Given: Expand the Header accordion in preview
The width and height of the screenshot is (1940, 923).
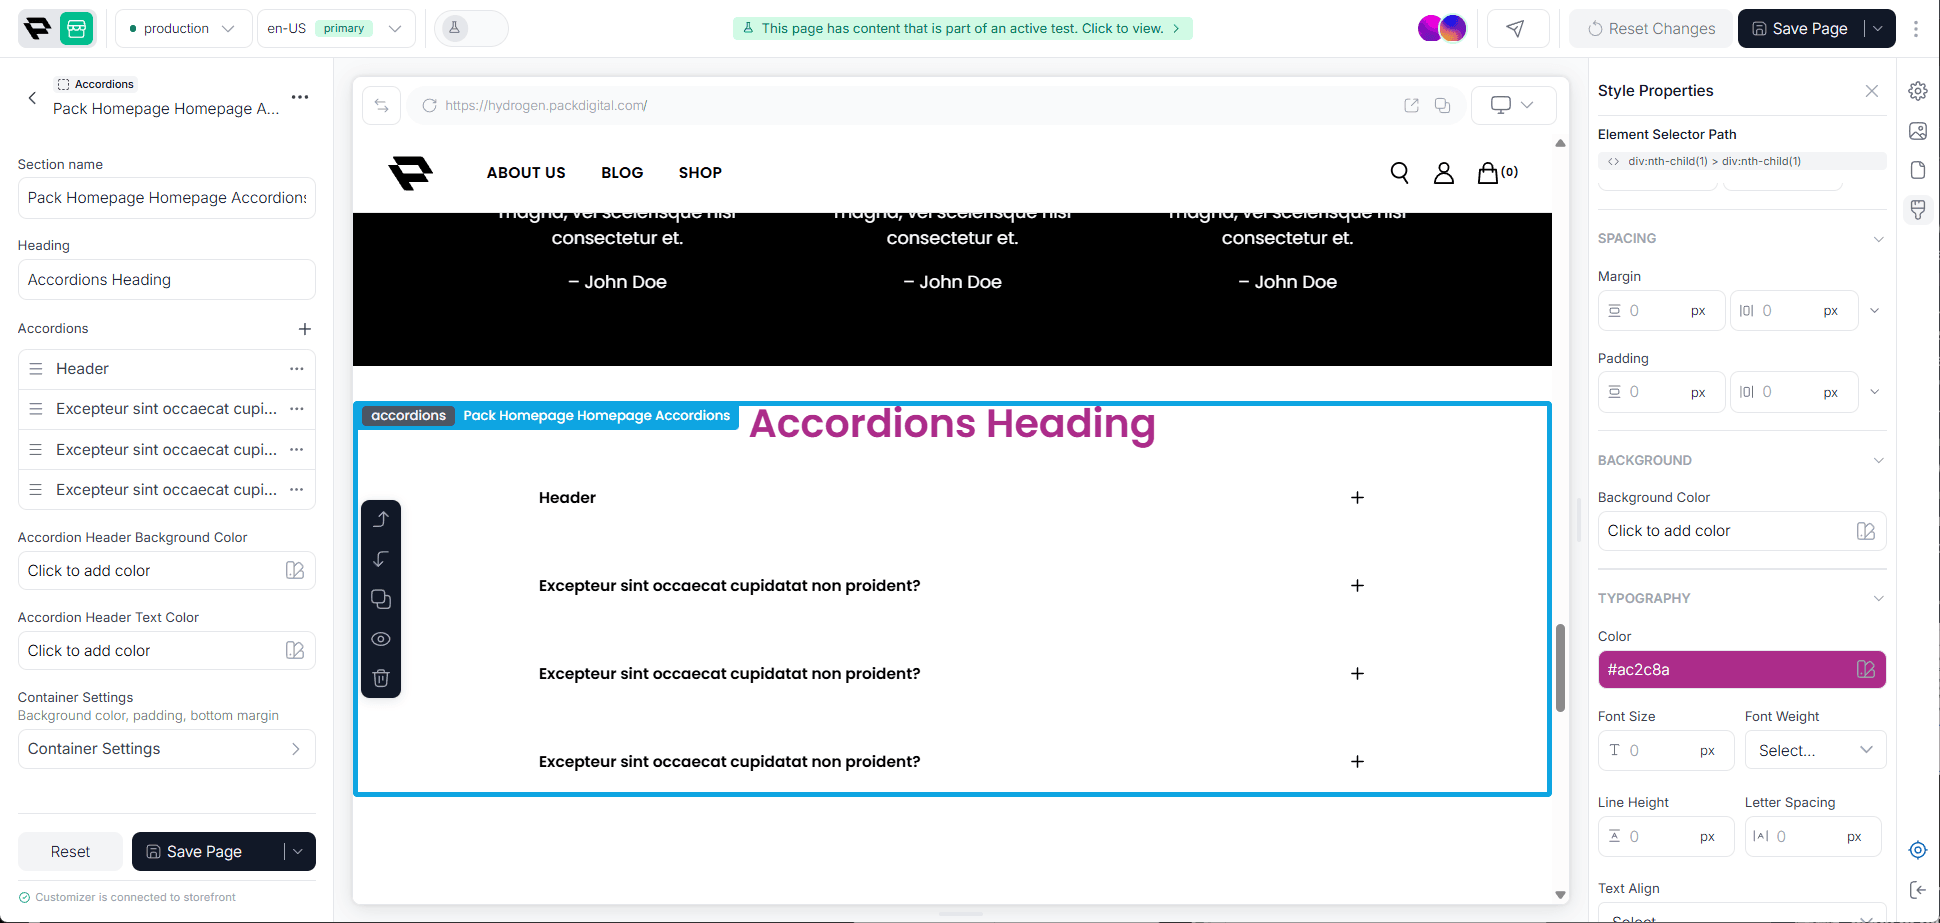Looking at the screenshot, I should (x=1357, y=498).
